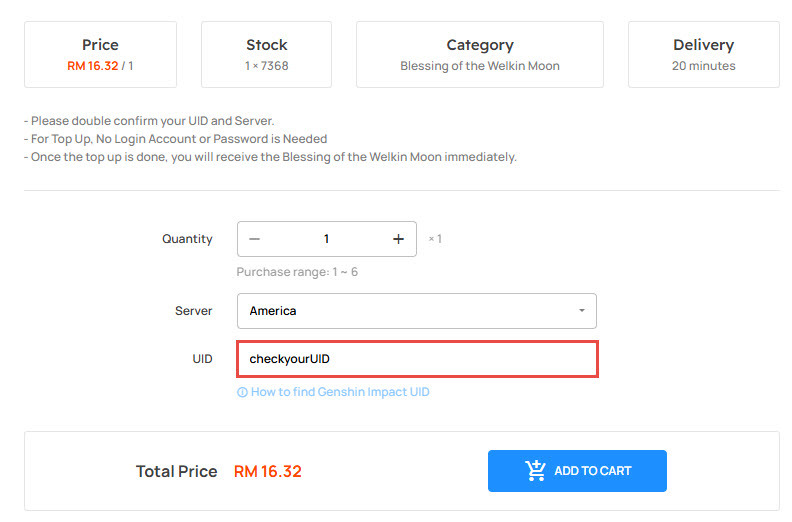Image resolution: width=792 pixels, height=522 pixels.
Task: Click the red RM 16.32 total price
Action: click(268, 471)
